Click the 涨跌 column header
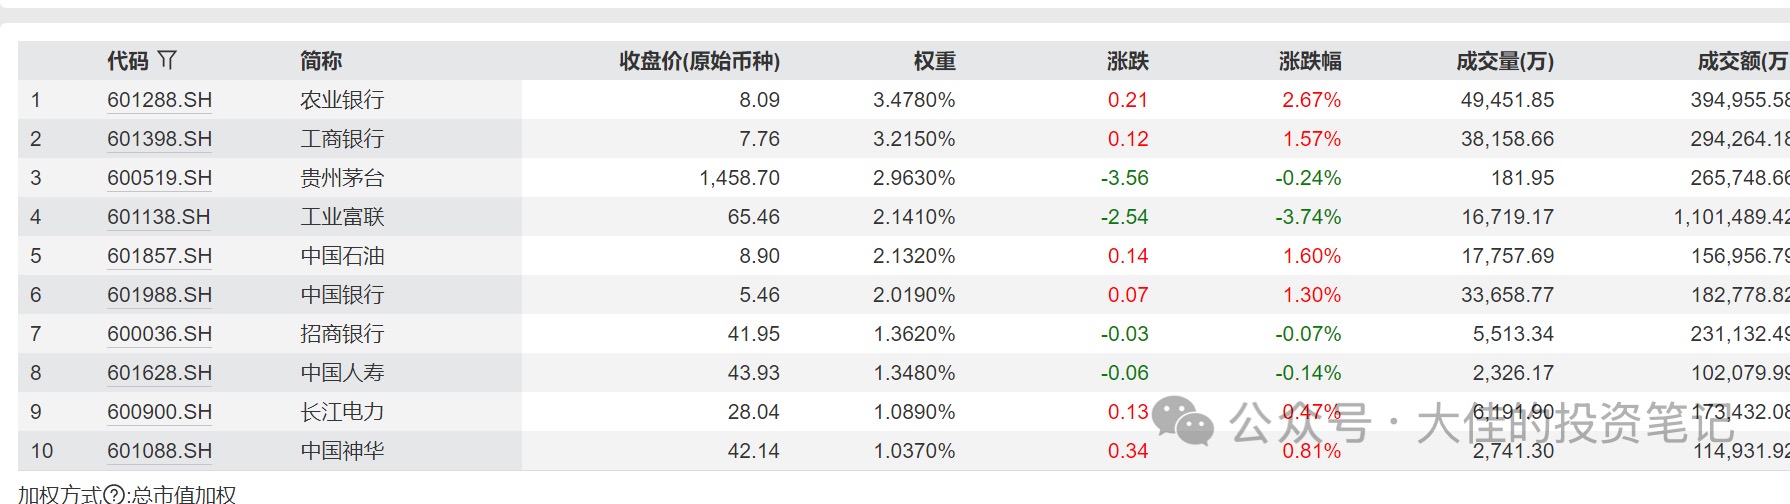 tap(1127, 61)
